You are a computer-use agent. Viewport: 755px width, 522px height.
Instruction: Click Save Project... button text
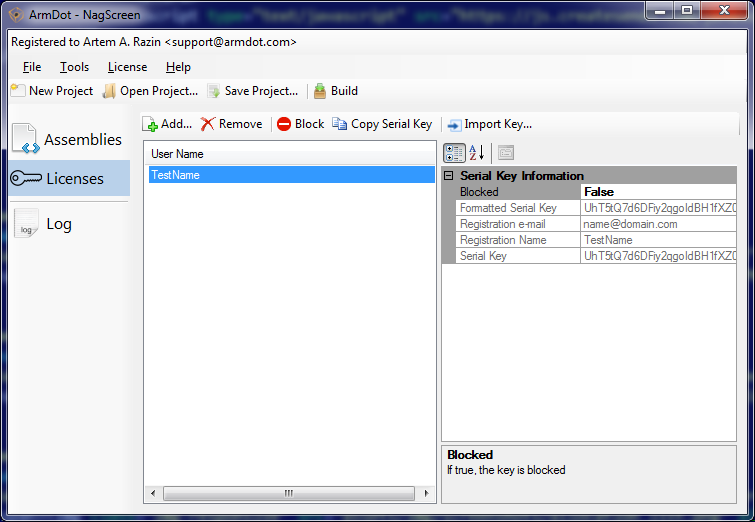click(x=261, y=91)
